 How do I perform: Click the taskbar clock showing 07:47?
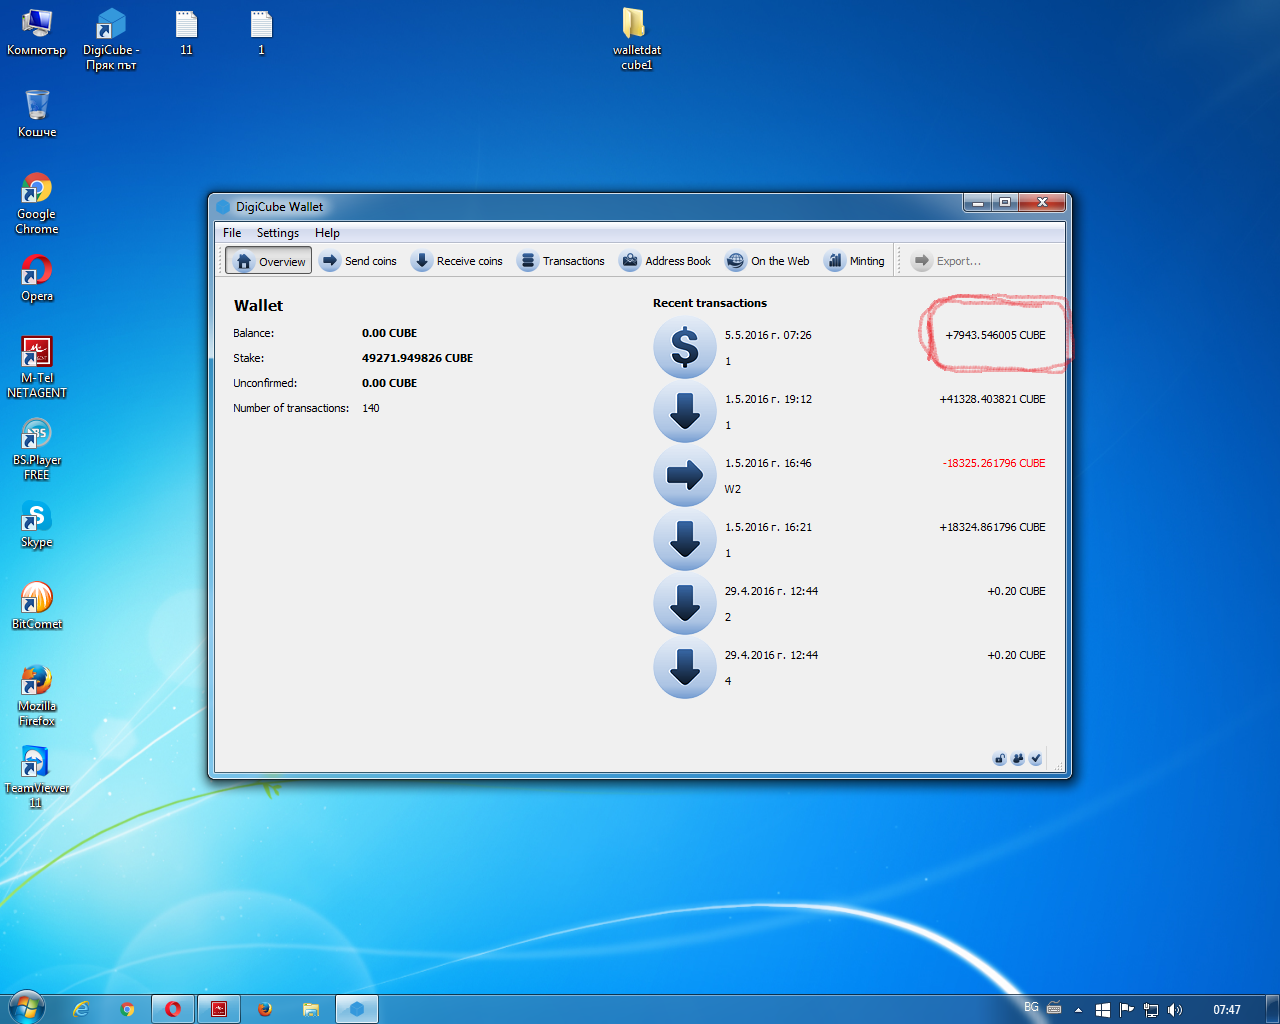1226,1010
